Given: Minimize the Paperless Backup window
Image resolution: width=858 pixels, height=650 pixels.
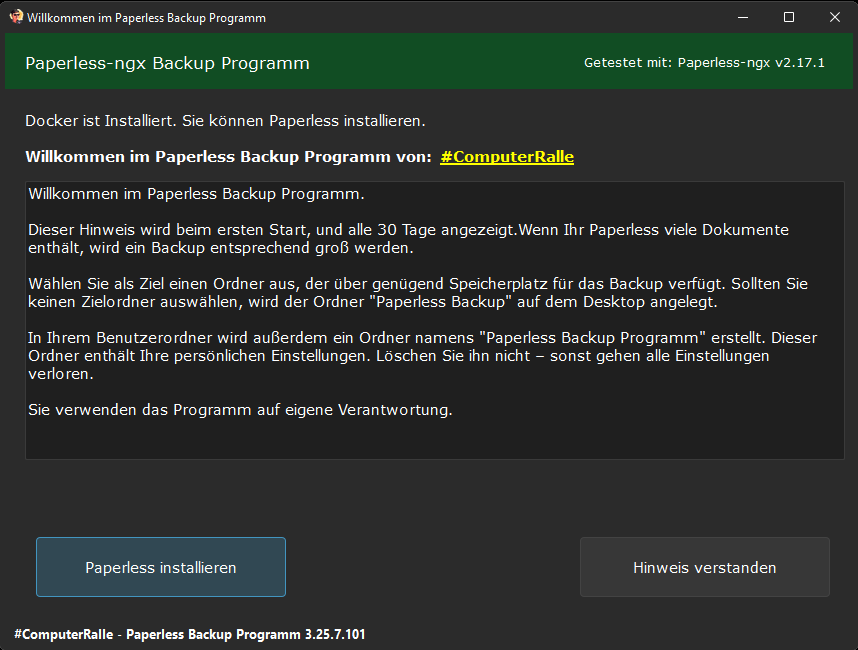Looking at the screenshot, I should click(x=742, y=17).
